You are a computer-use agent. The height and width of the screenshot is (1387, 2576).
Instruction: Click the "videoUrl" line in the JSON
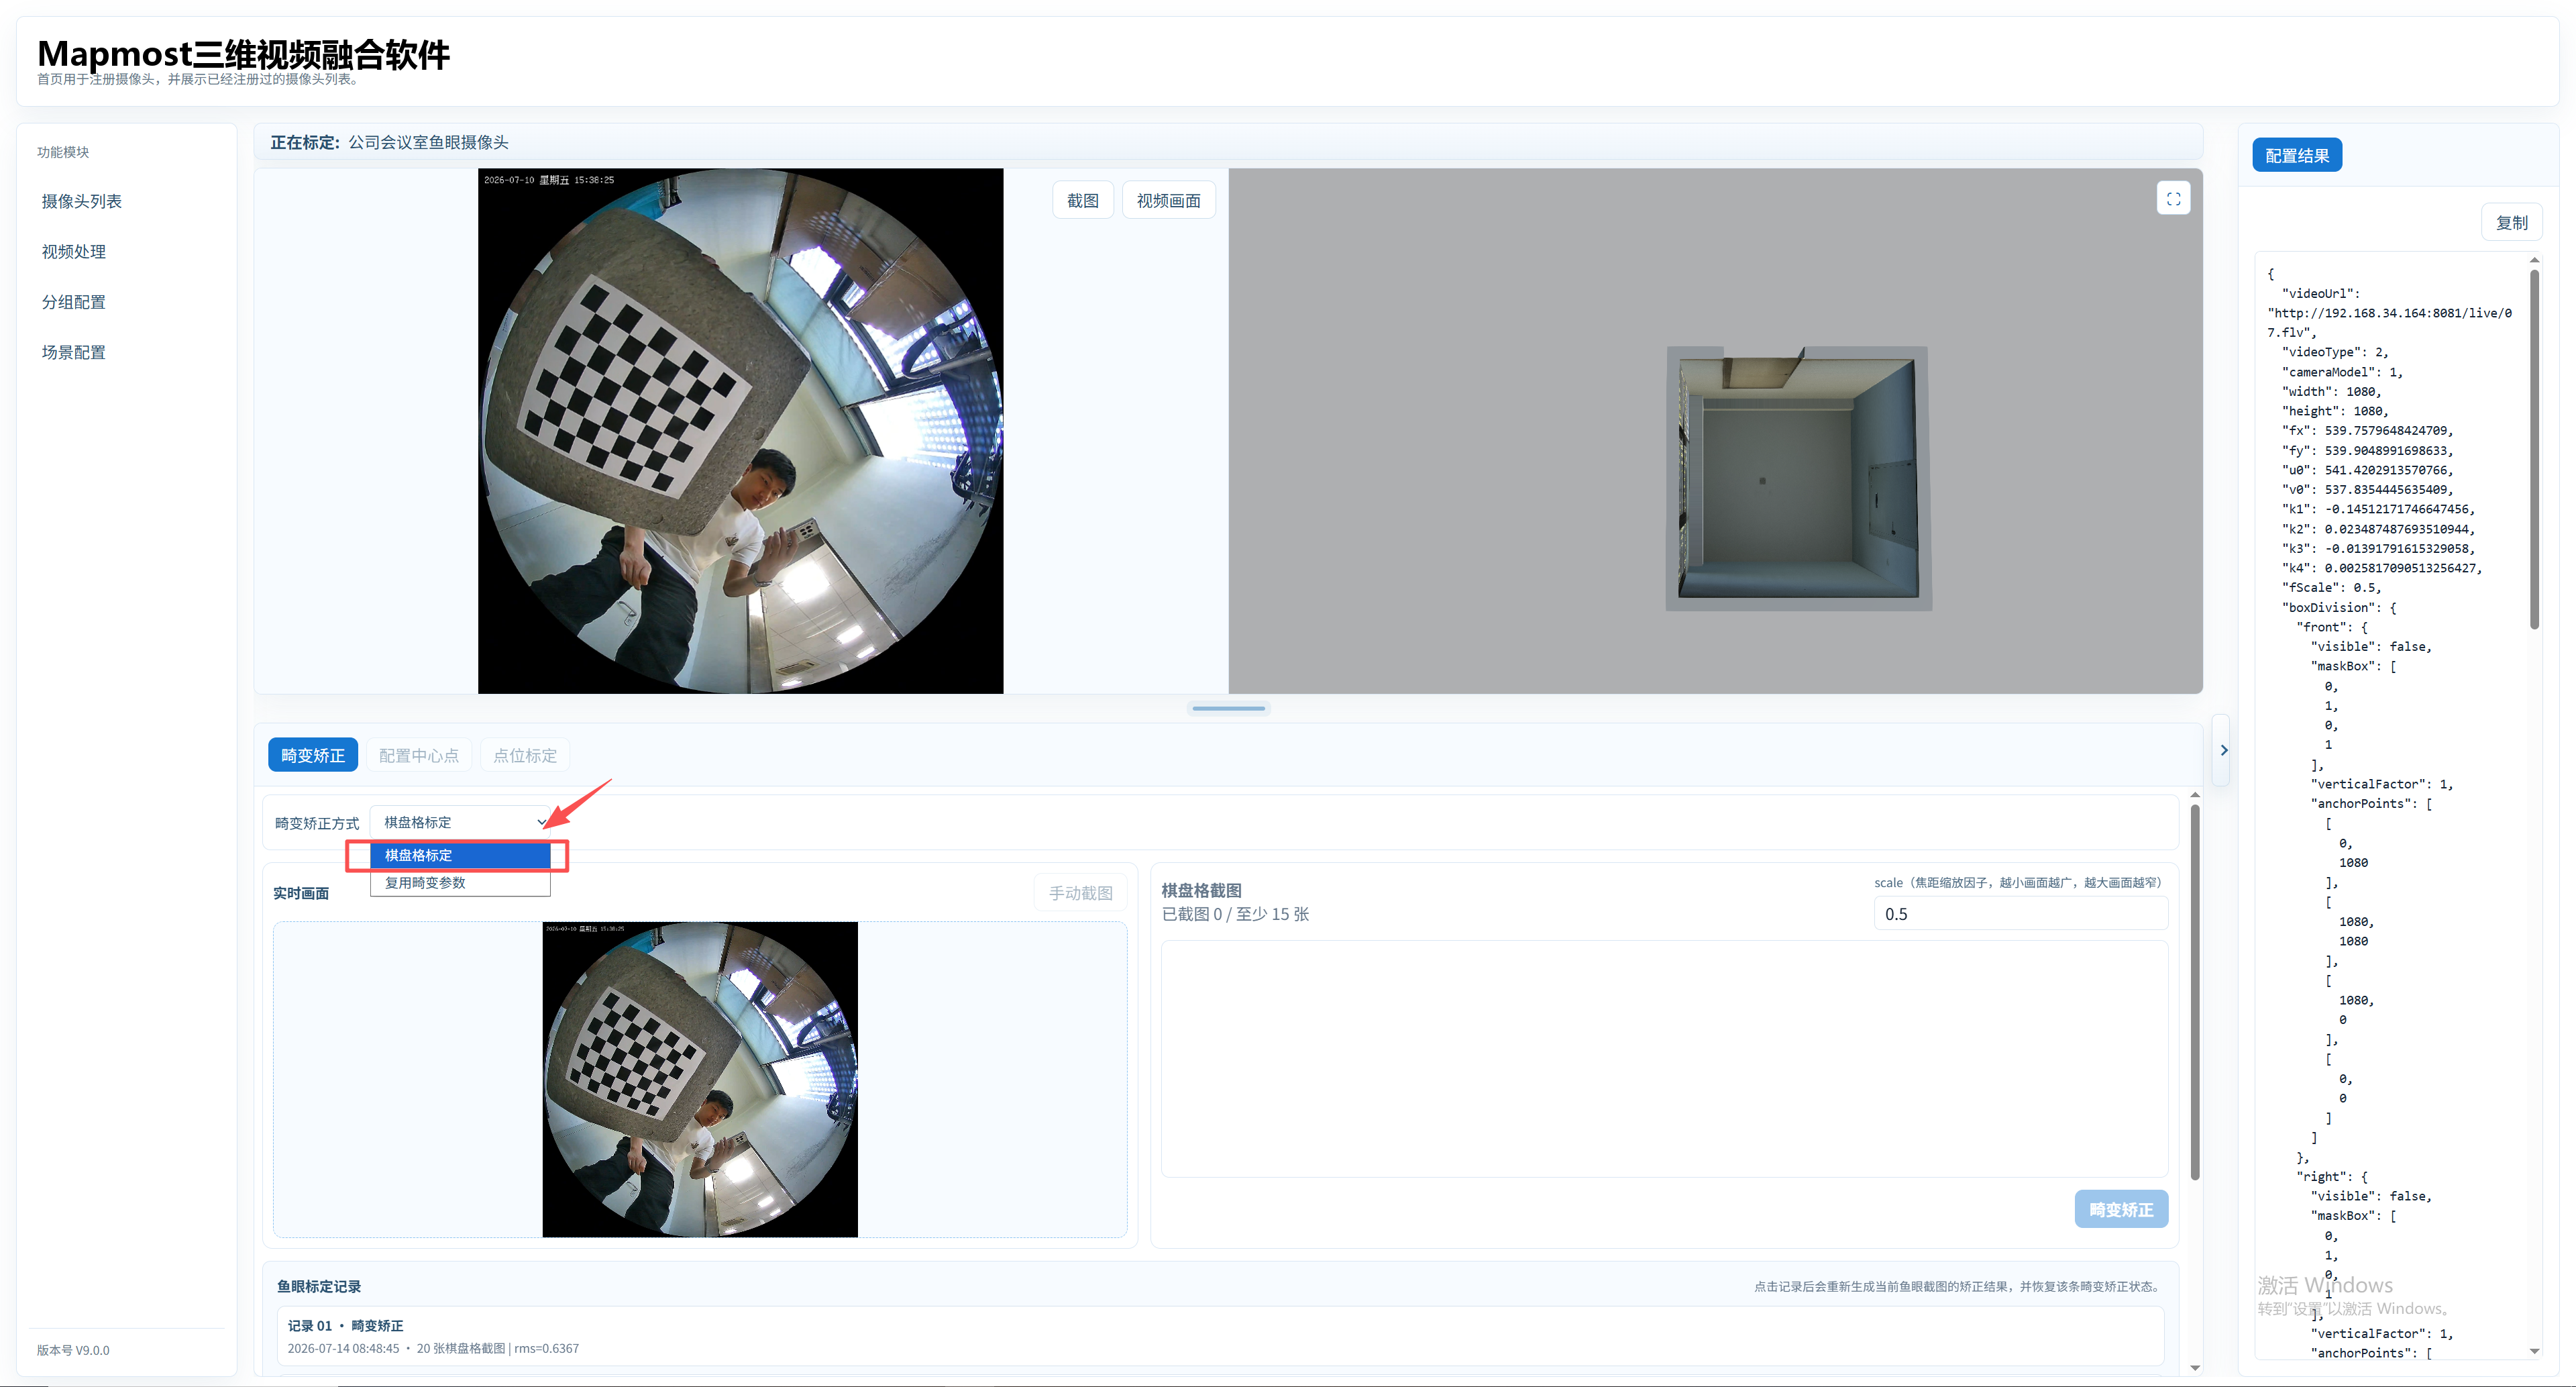tap(2320, 293)
